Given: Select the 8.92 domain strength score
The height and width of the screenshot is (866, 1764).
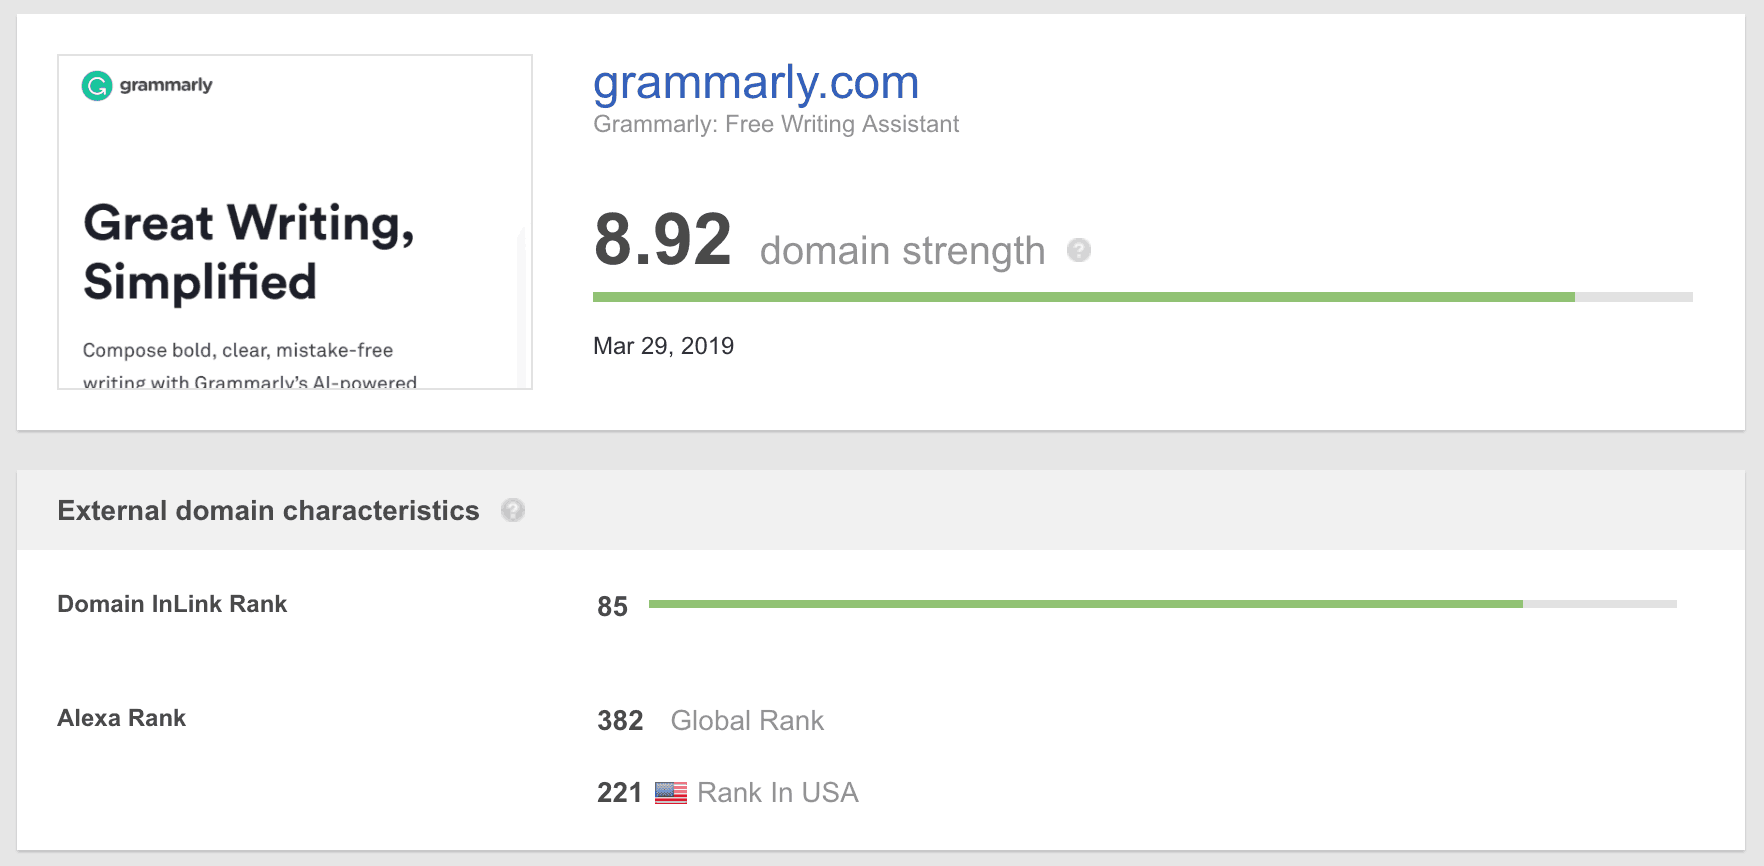Looking at the screenshot, I should 663,240.
